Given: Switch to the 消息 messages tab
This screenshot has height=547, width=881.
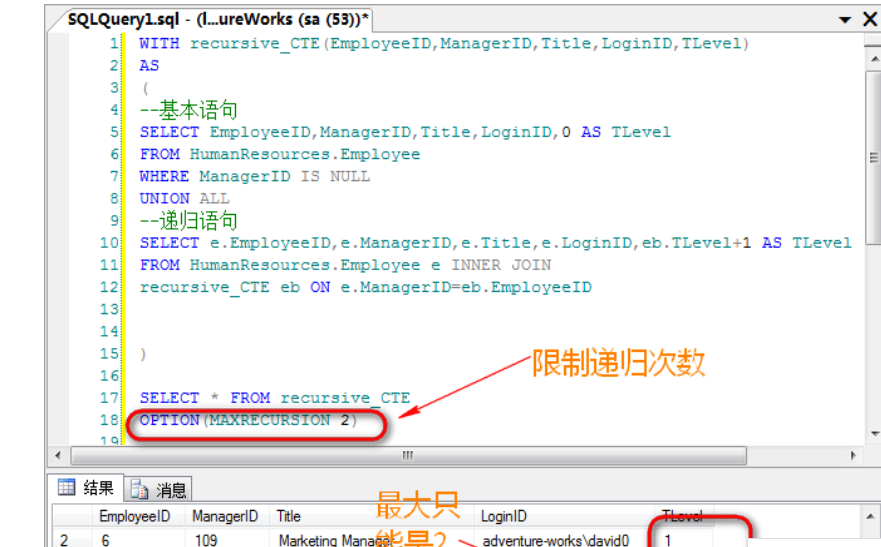Looking at the screenshot, I should (160, 489).
